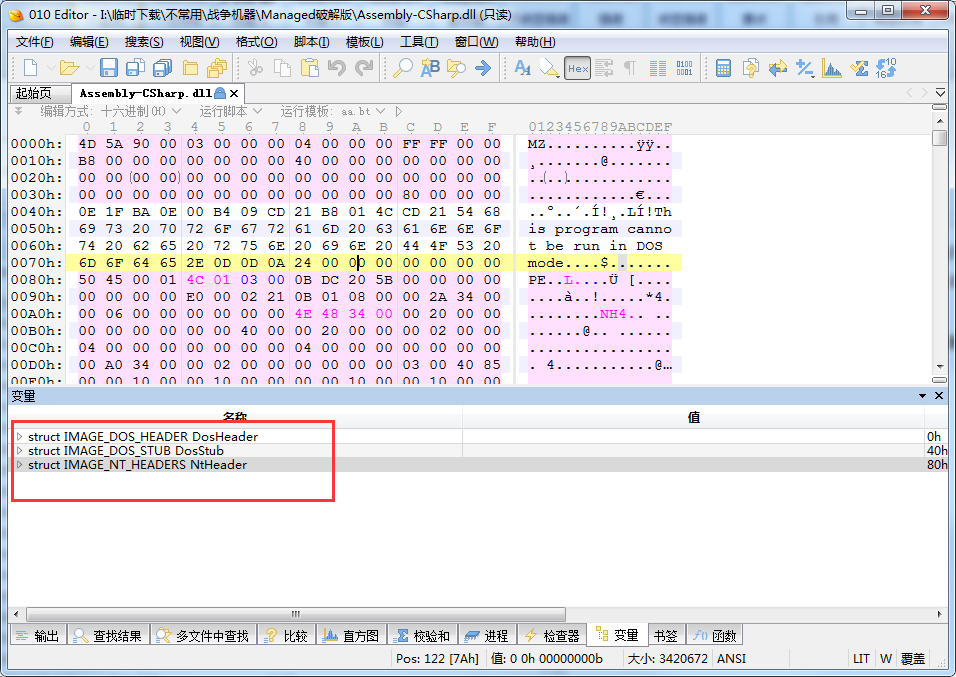Click the Goto blue arrow icon
Viewport: 956px width, 677px height.
483,68
